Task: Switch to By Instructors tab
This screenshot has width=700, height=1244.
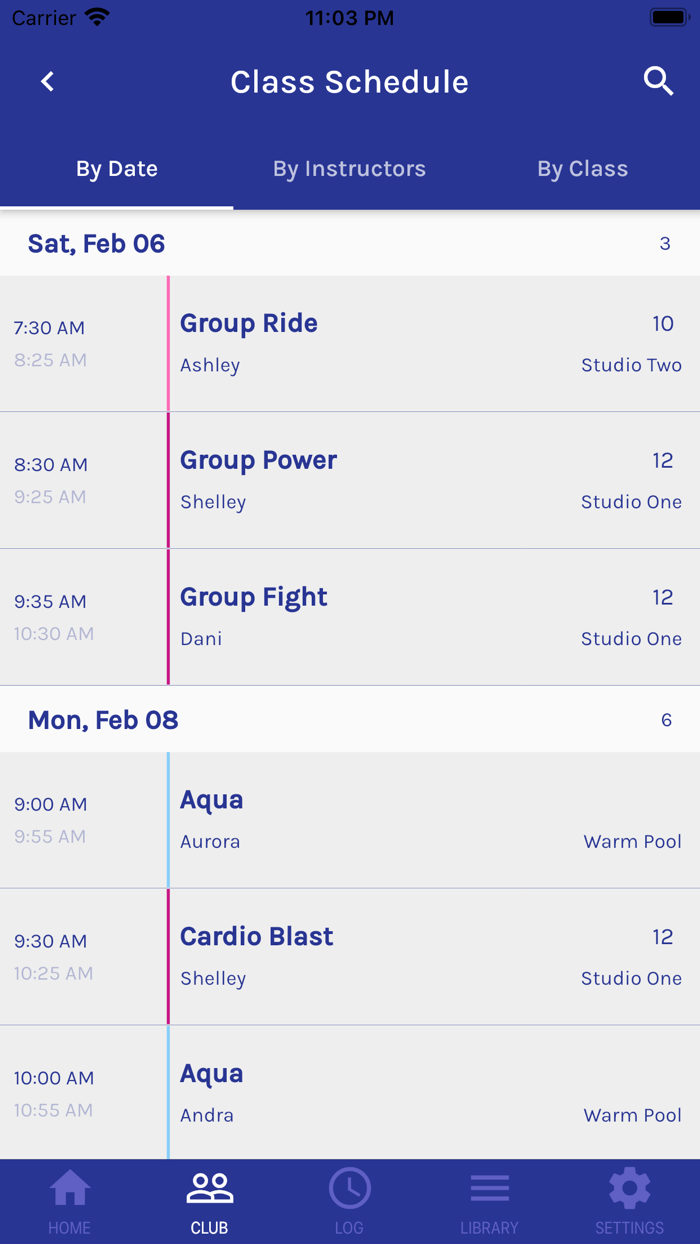Action: [349, 169]
